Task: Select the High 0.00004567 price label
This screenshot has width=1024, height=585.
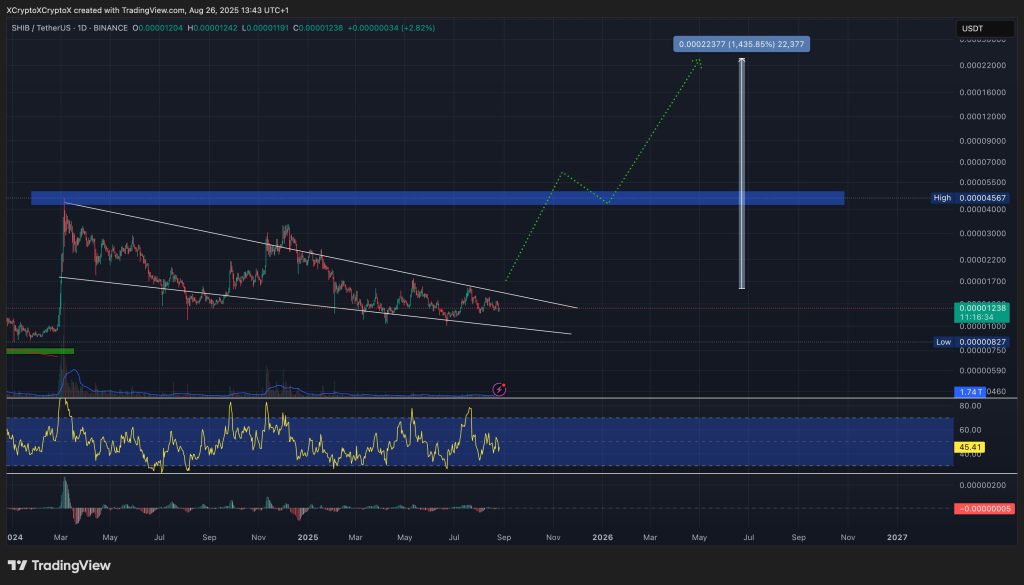Action: pos(970,198)
